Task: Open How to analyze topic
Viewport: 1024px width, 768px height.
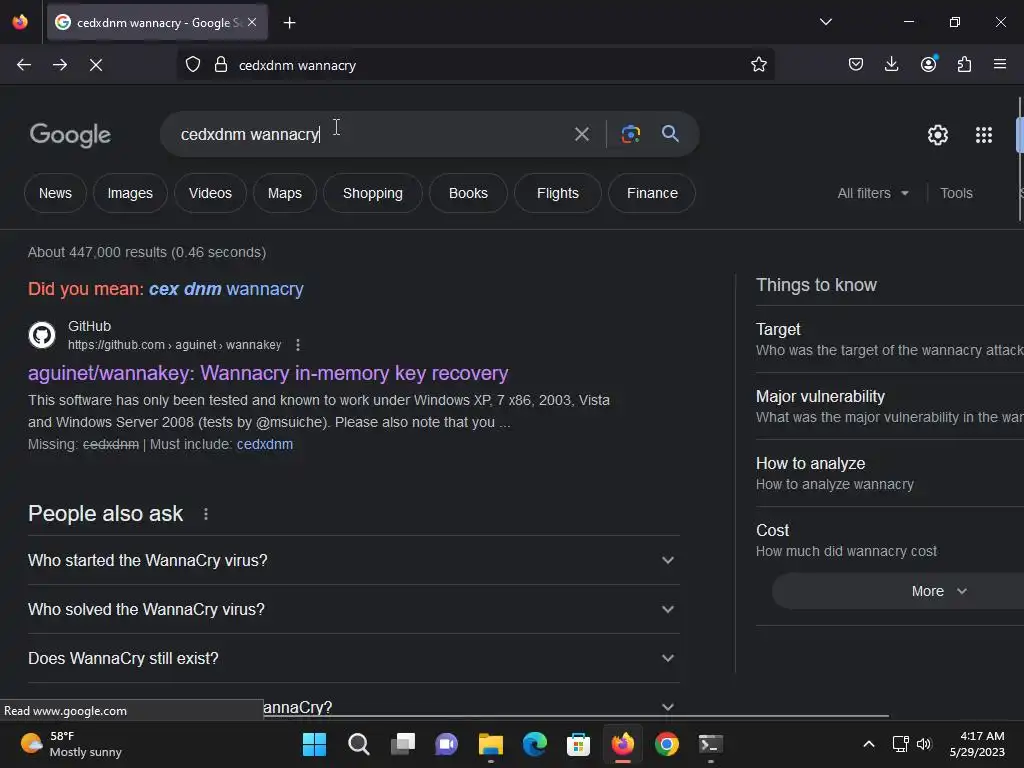Action: 889,473
